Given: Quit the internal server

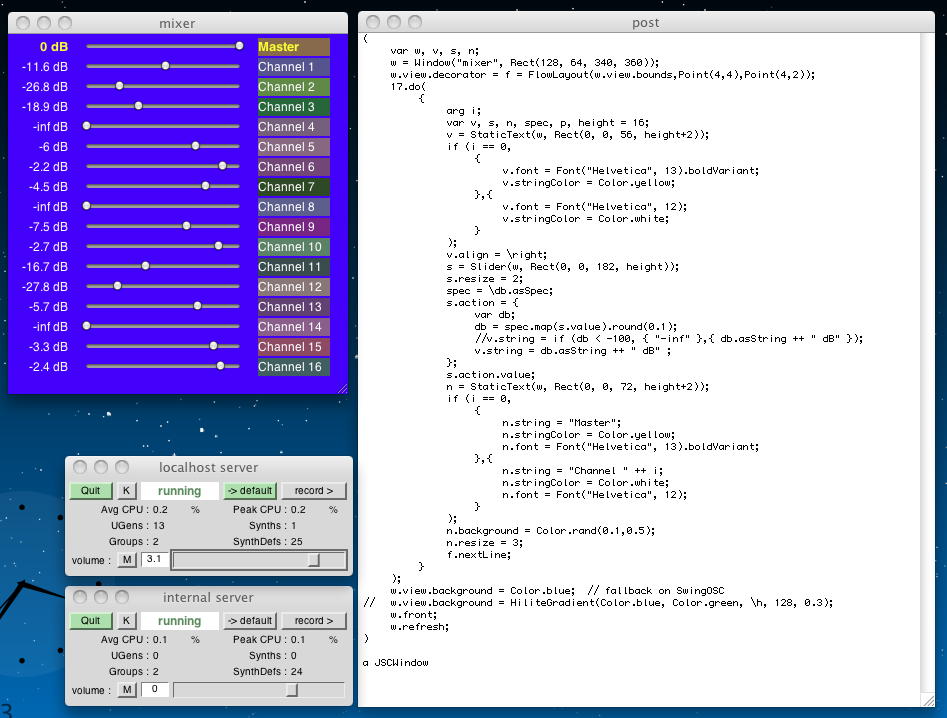Looking at the screenshot, I should (90, 621).
